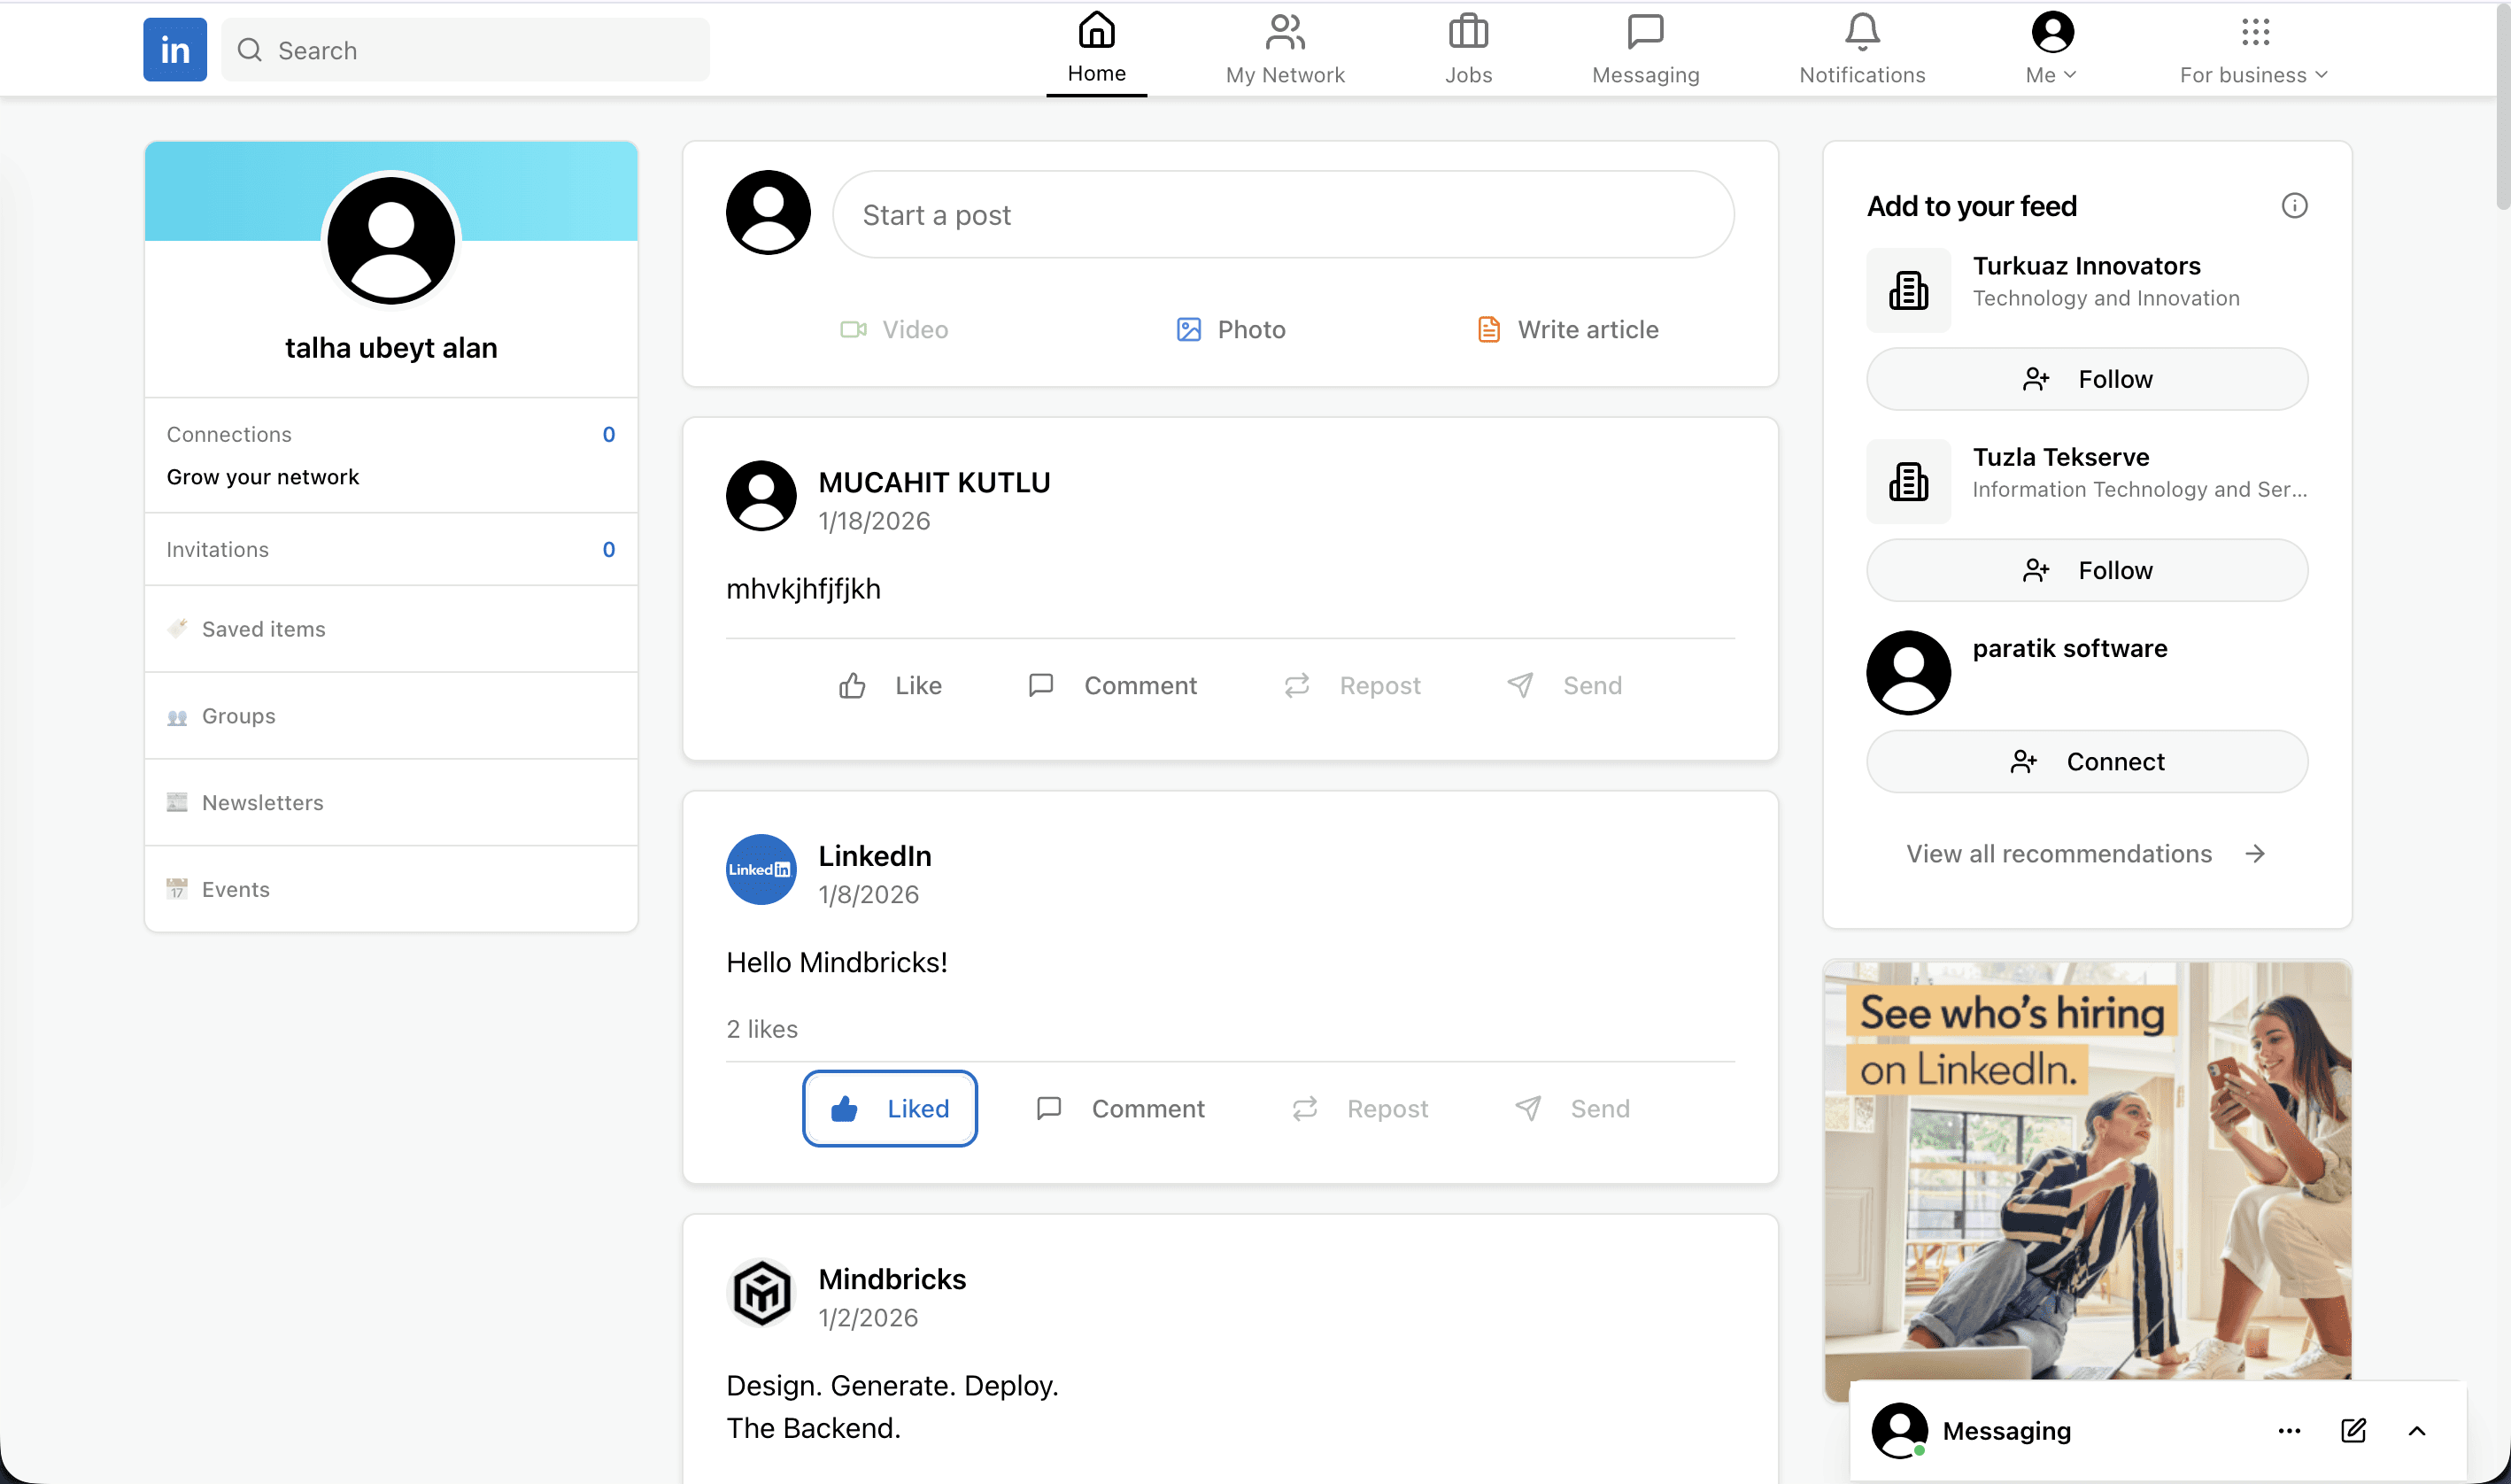Open the Messaging nav icon
Image resolution: width=2511 pixels, height=1484 pixels.
click(x=1645, y=33)
